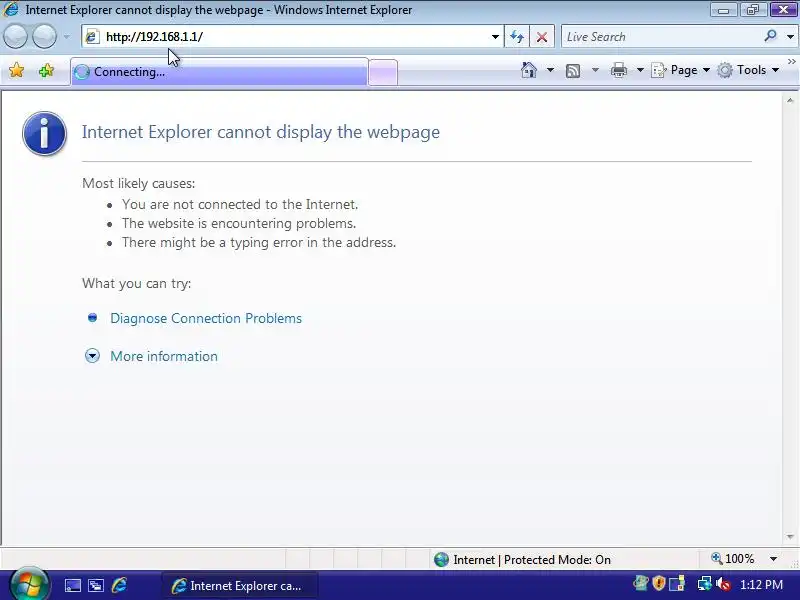Screen dimensions: 800x600
Task: Expand the More information section
Action: (164, 356)
